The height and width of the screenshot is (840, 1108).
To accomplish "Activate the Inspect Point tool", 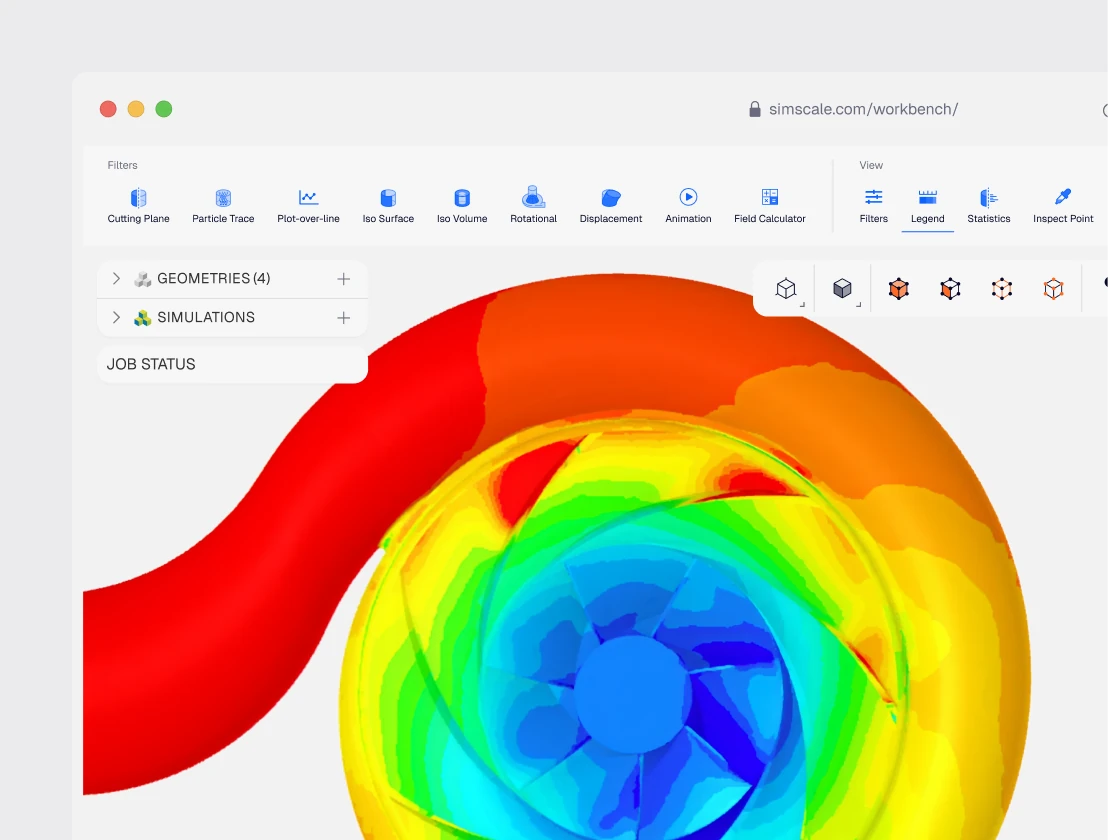I will coord(1063,206).
